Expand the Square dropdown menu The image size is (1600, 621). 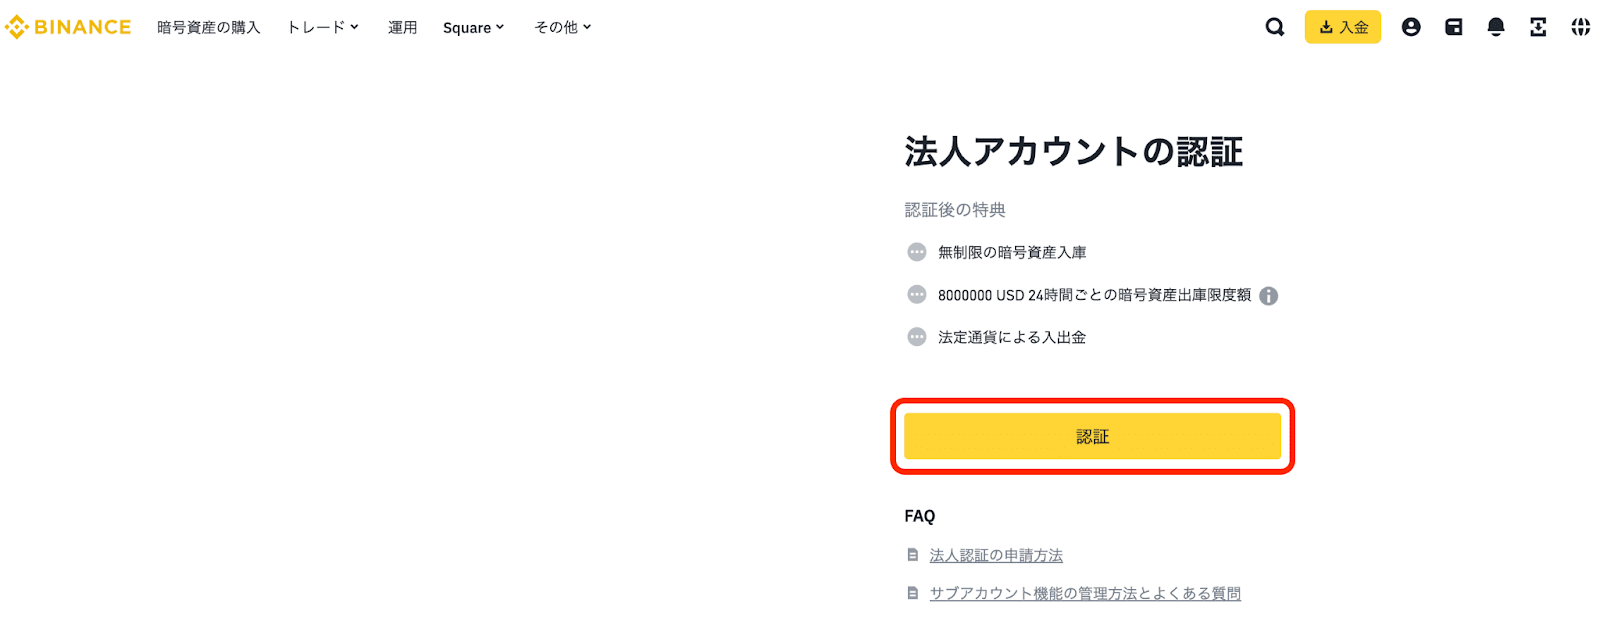[x=473, y=28]
